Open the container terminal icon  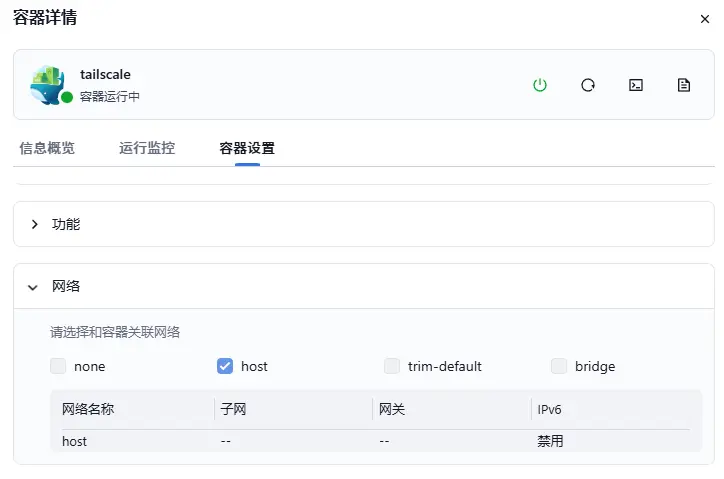[636, 85]
